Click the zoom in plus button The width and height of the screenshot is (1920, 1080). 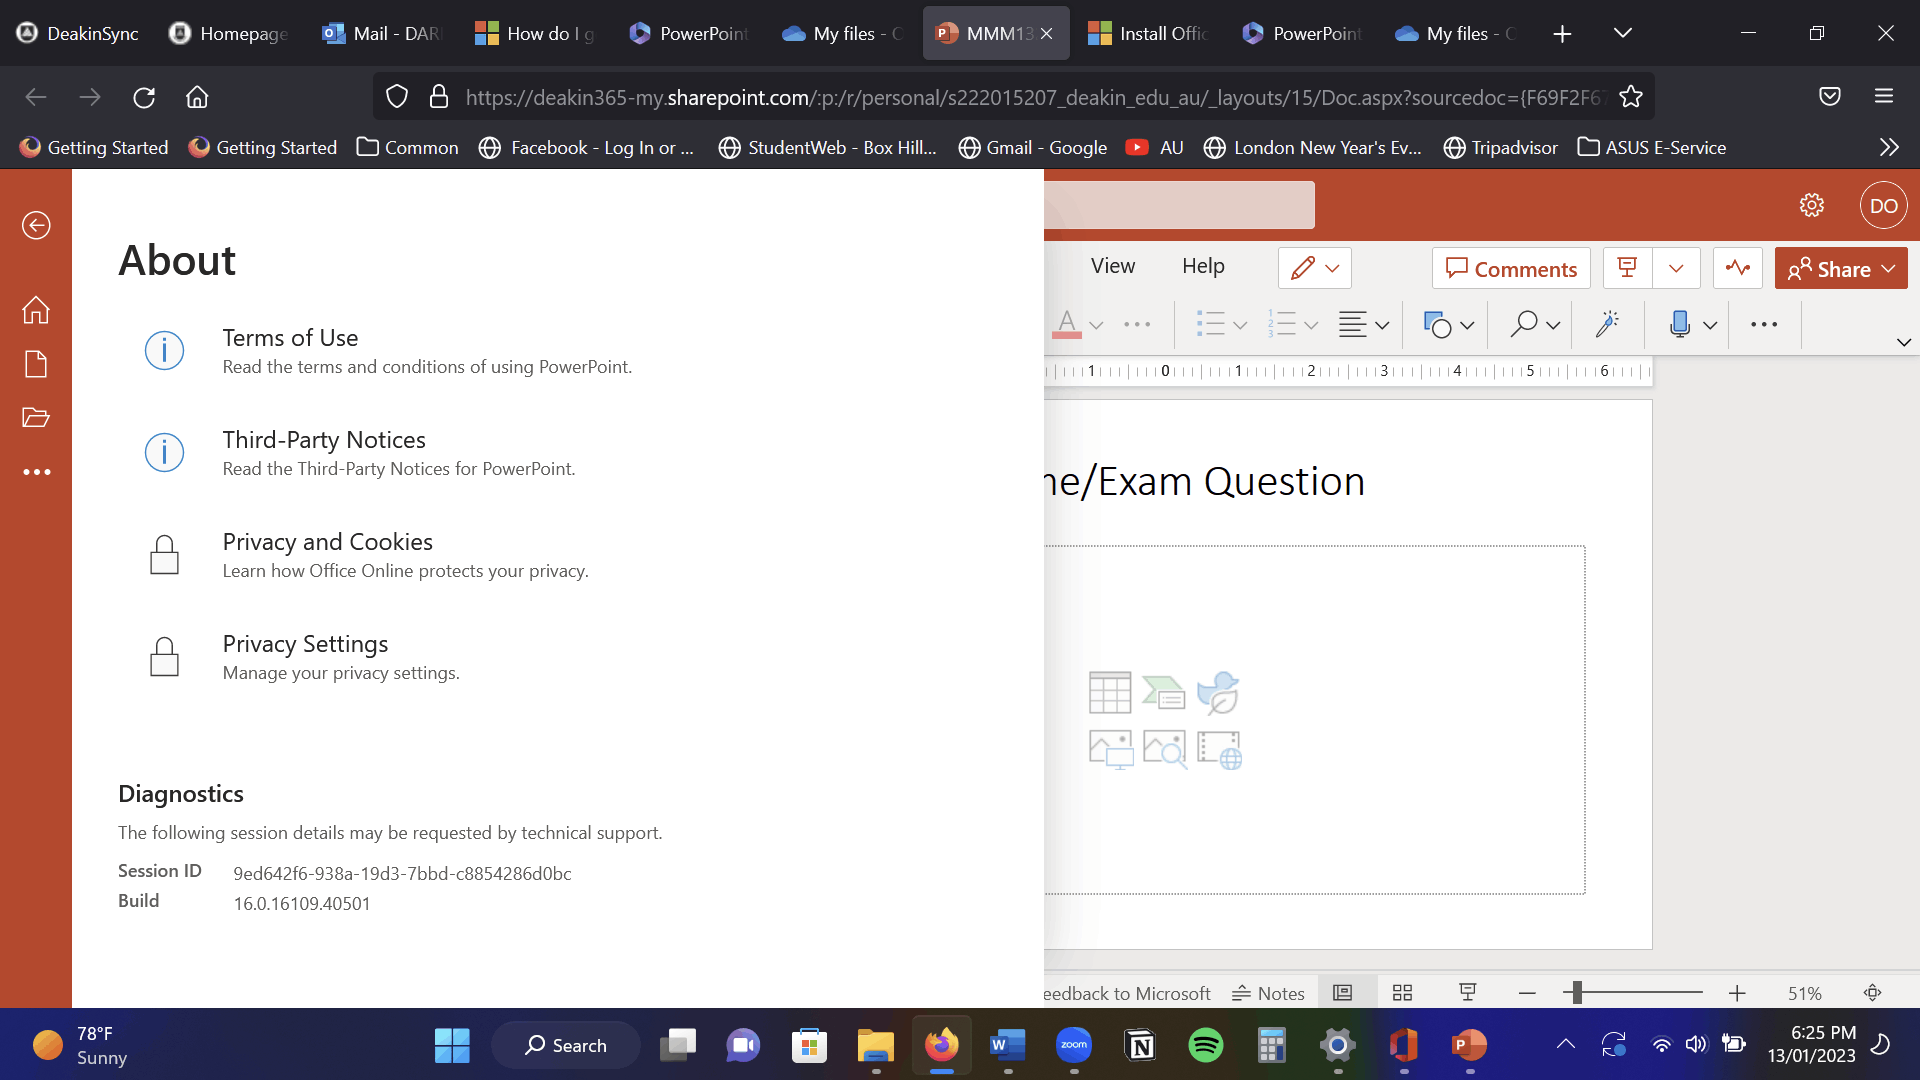pos(1737,993)
